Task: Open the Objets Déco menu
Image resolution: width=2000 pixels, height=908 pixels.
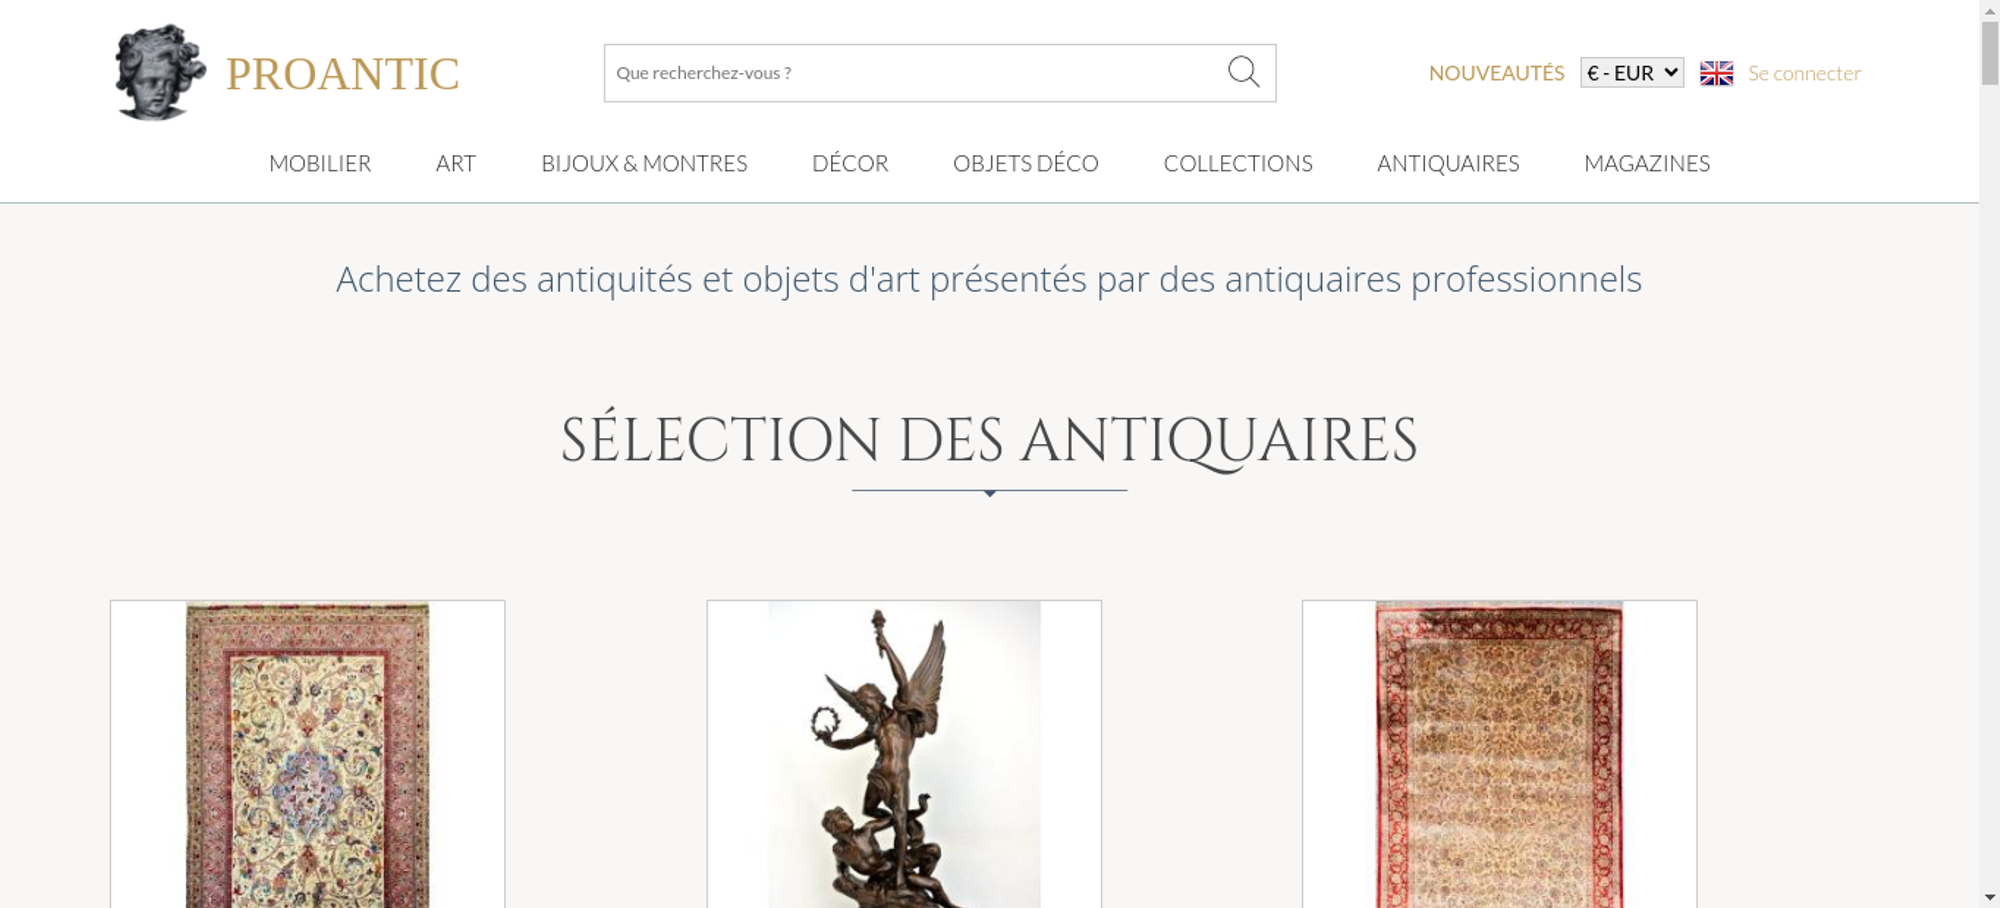Action: point(1026,163)
